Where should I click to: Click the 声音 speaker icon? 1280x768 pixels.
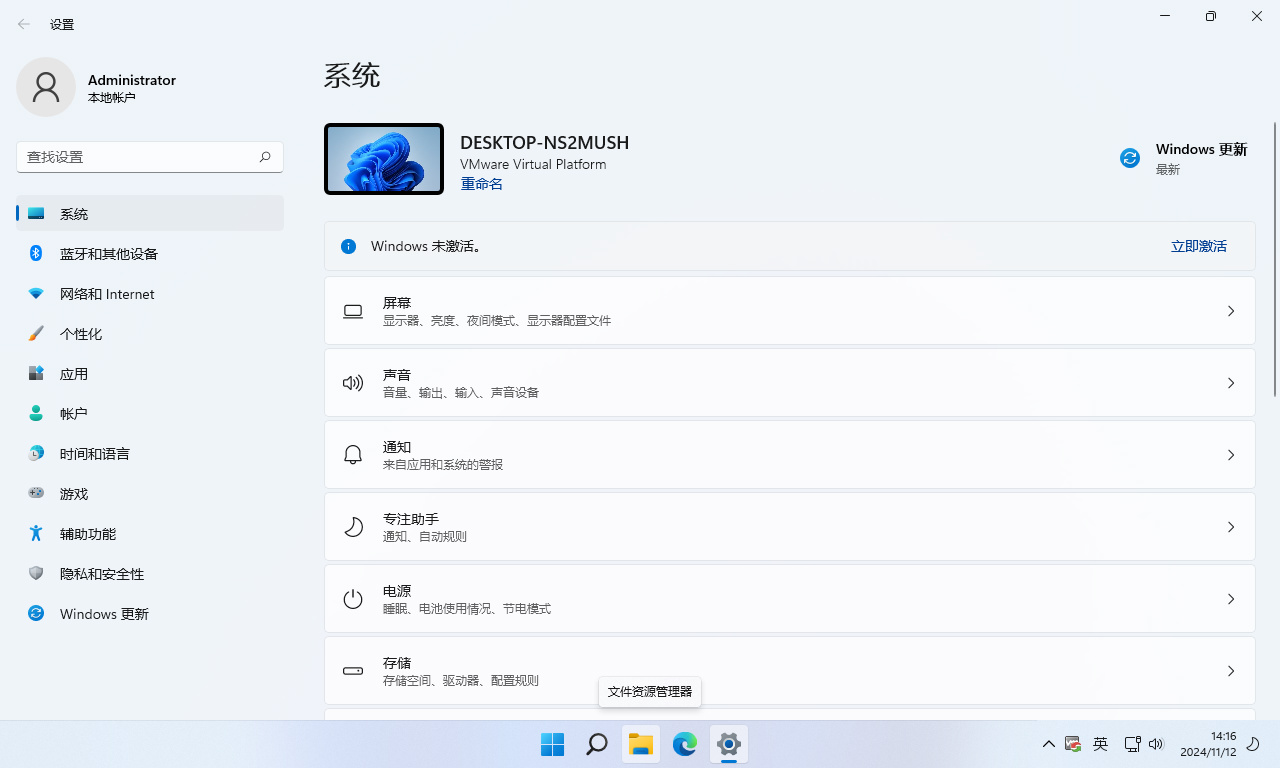(x=353, y=383)
